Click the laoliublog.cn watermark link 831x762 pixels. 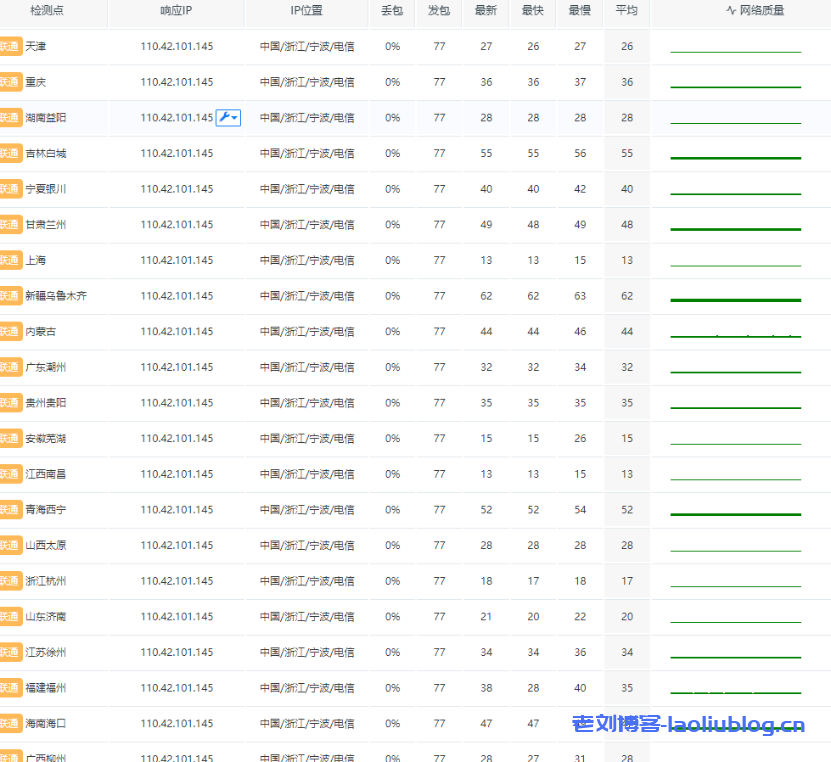coord(688,725)
